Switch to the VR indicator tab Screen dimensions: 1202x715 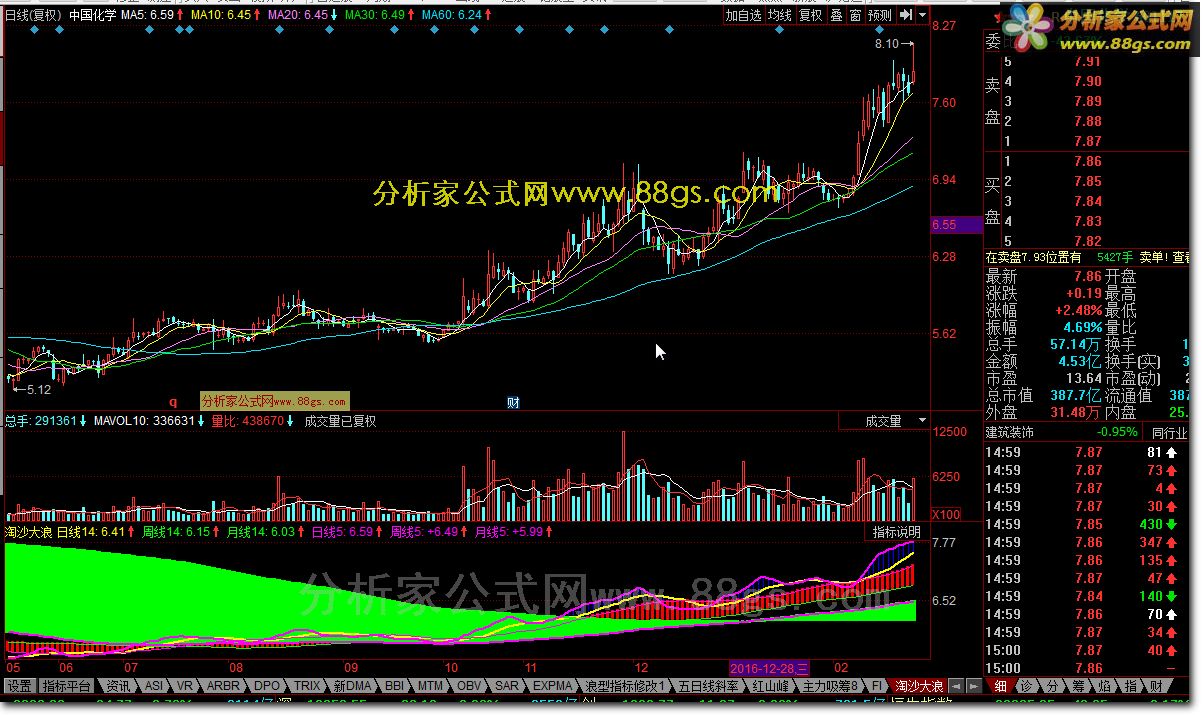(185, 686)
